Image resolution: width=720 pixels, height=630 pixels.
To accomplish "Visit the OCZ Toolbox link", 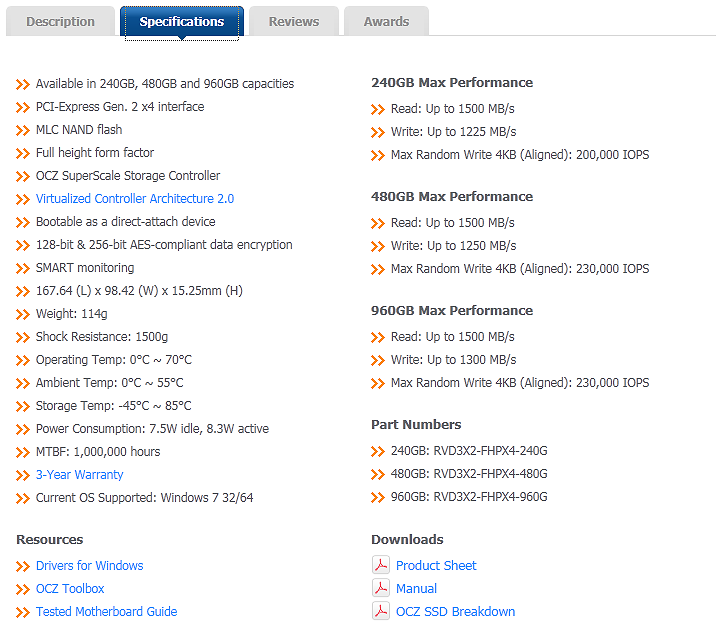I will 70,589.
